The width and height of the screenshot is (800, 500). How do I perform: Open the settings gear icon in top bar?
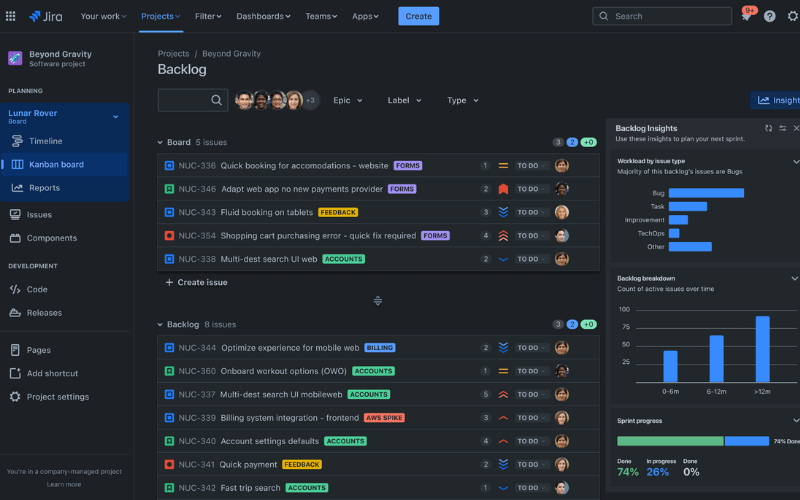coord(793,16)
